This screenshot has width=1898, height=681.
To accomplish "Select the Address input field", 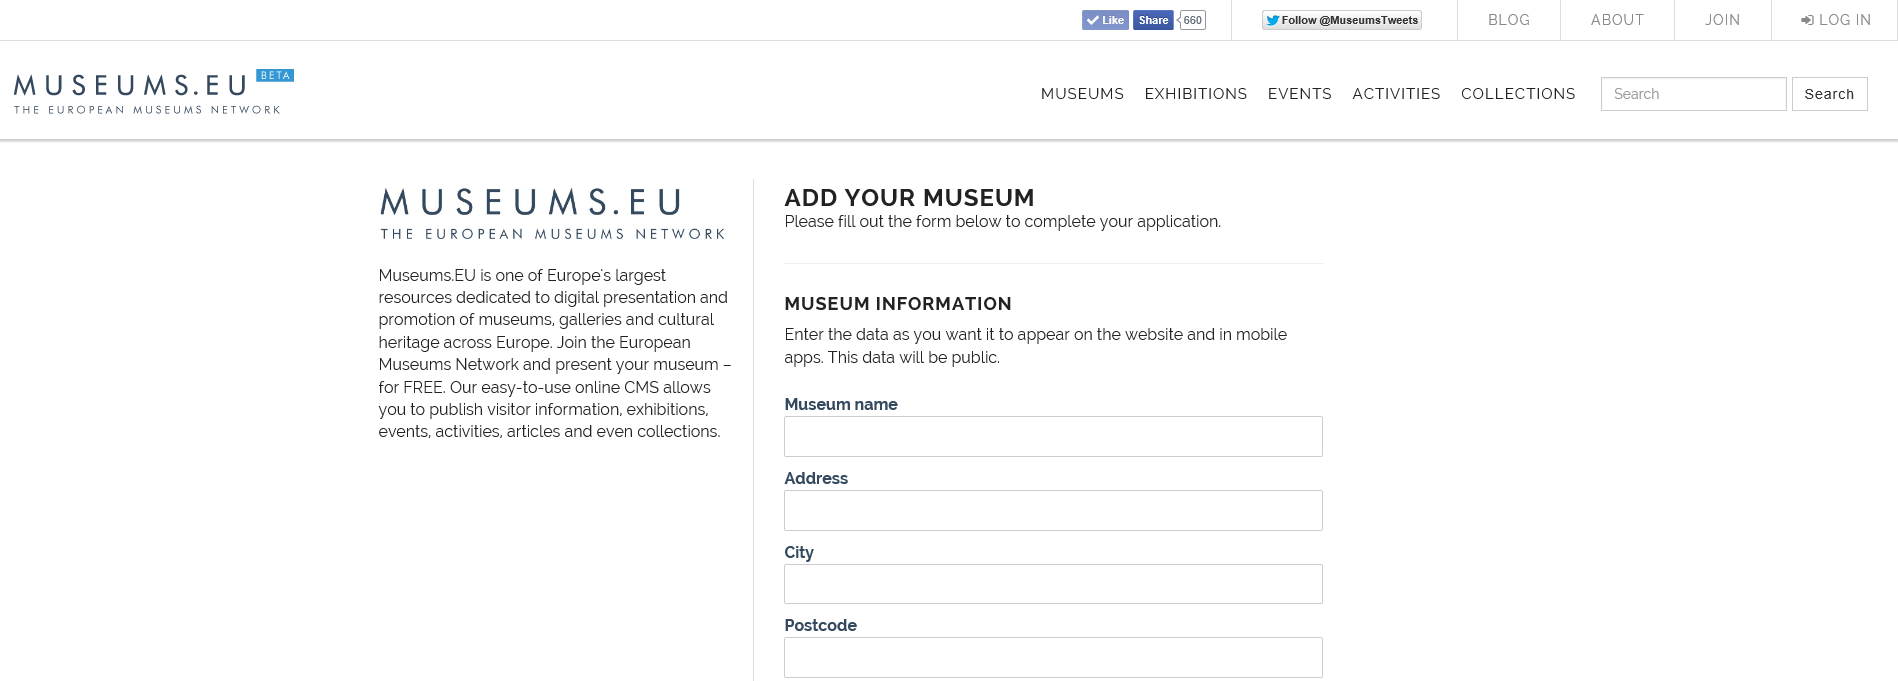I will (x=1053, y=511).
